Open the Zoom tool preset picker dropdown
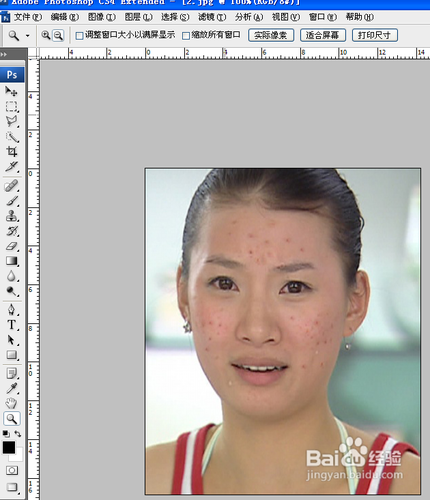Viewport: 430px width, 500px height. [28, 35]
